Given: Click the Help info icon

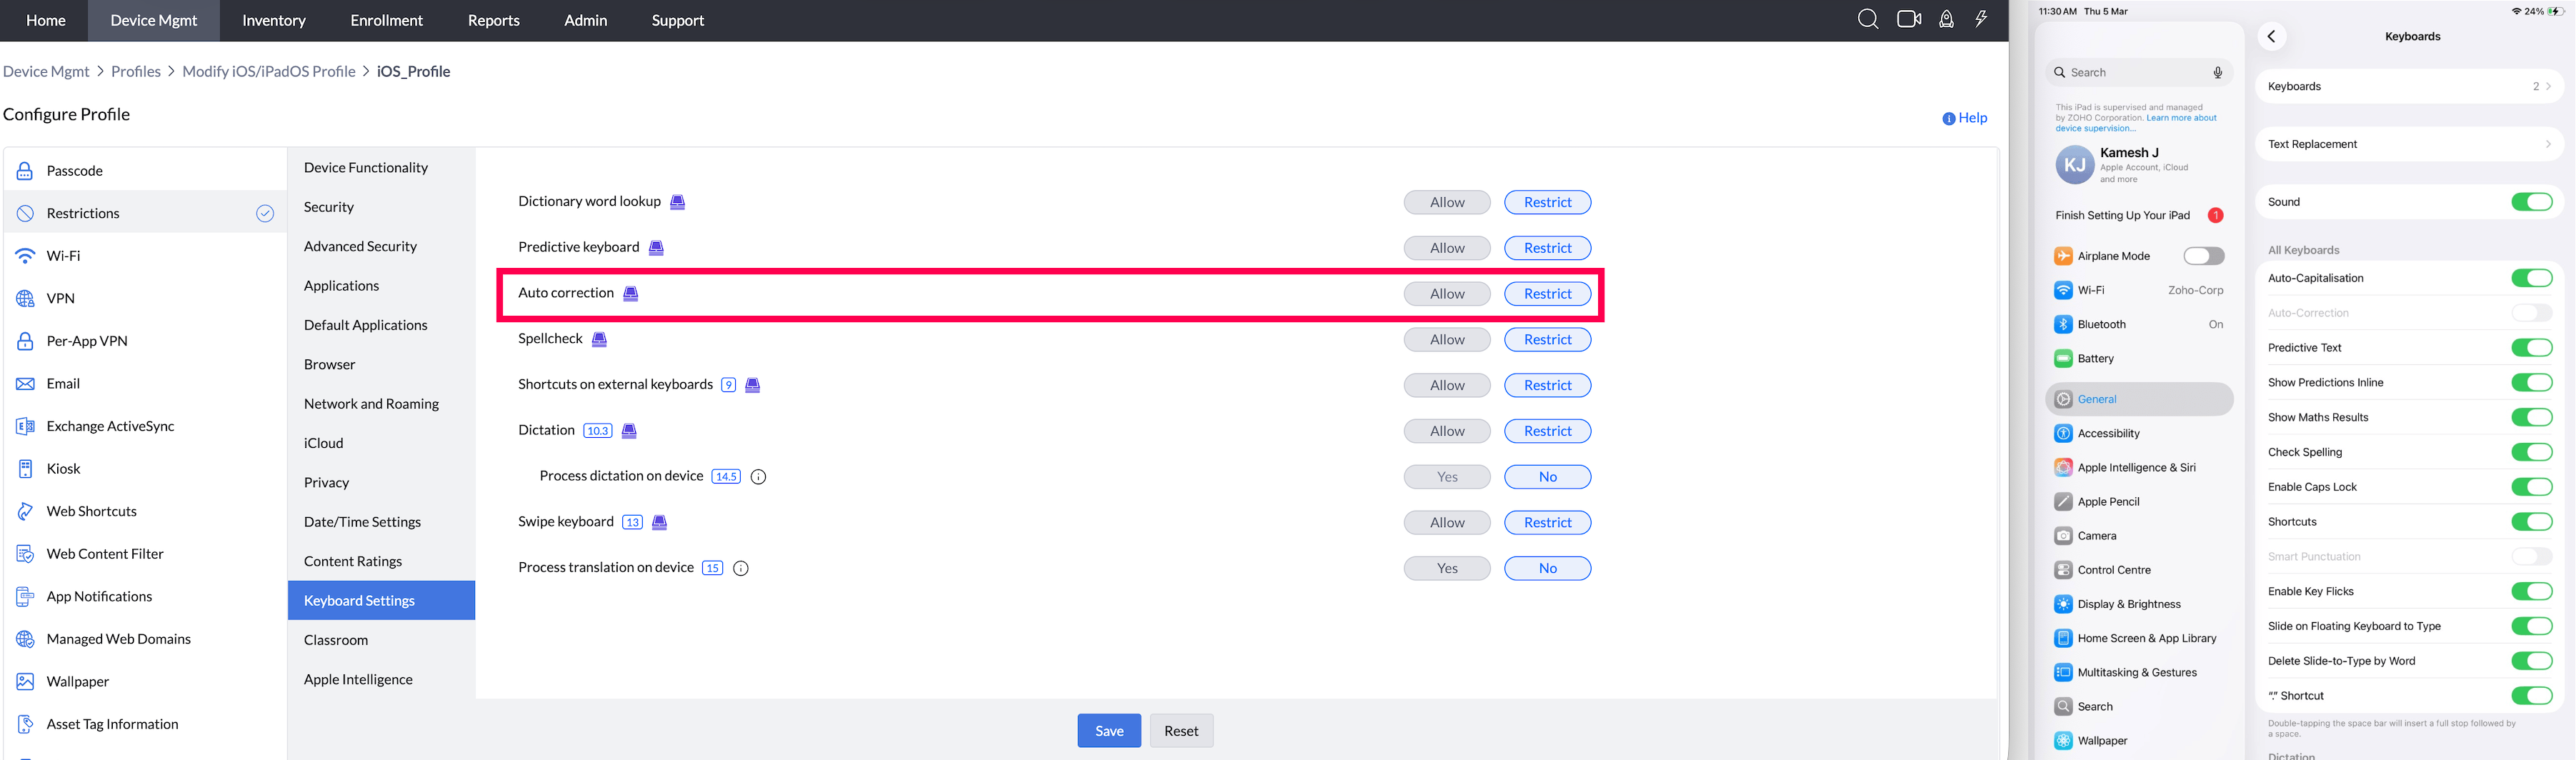Looking at the screenshot, I should 1948,118.
